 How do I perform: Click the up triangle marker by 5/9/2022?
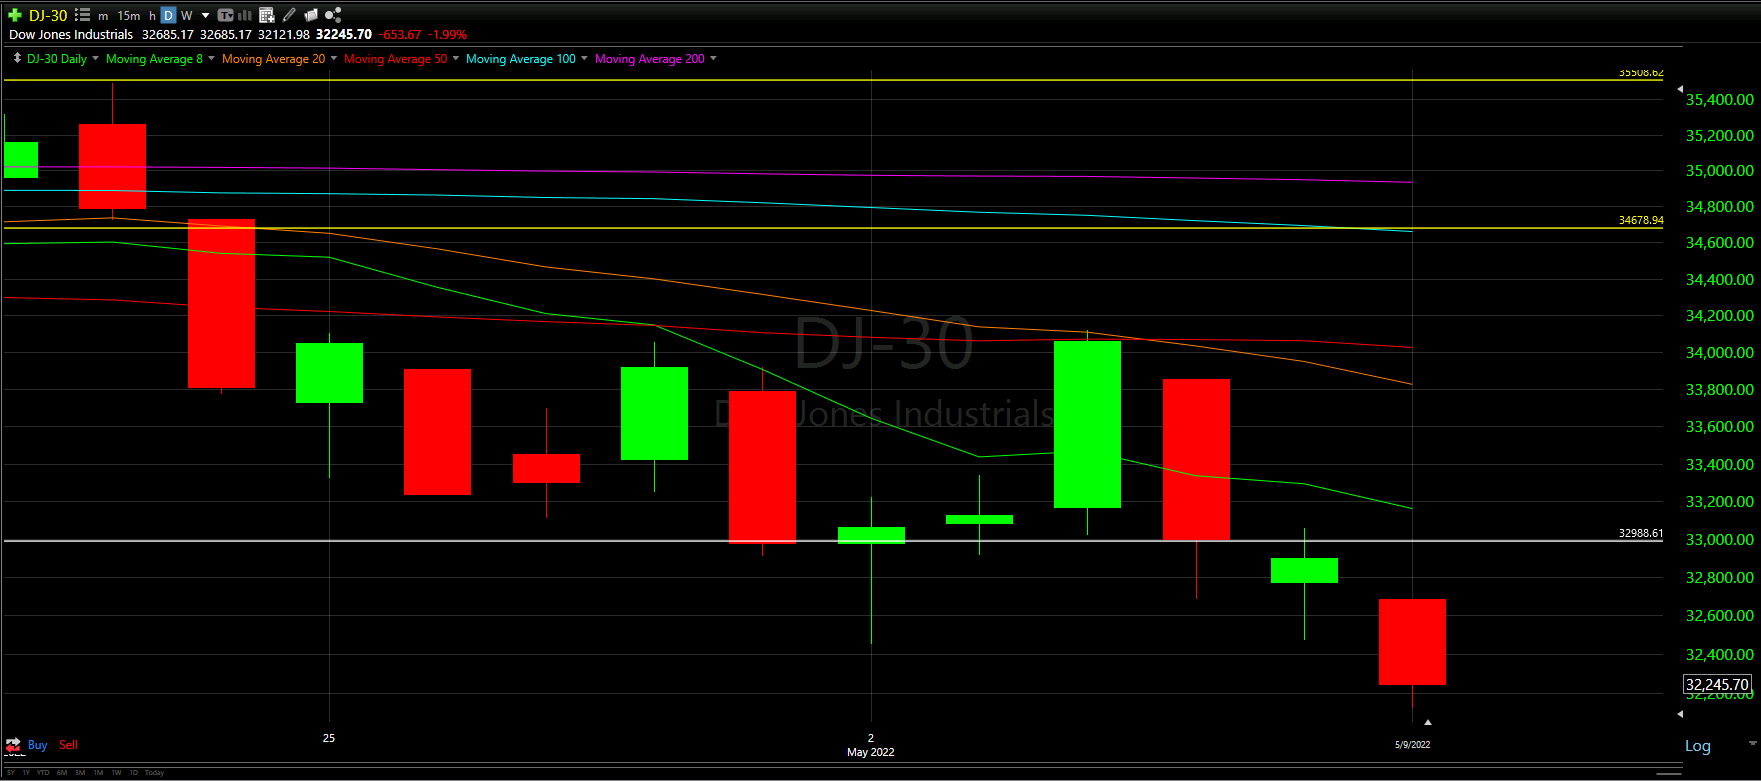[1428, 721]
